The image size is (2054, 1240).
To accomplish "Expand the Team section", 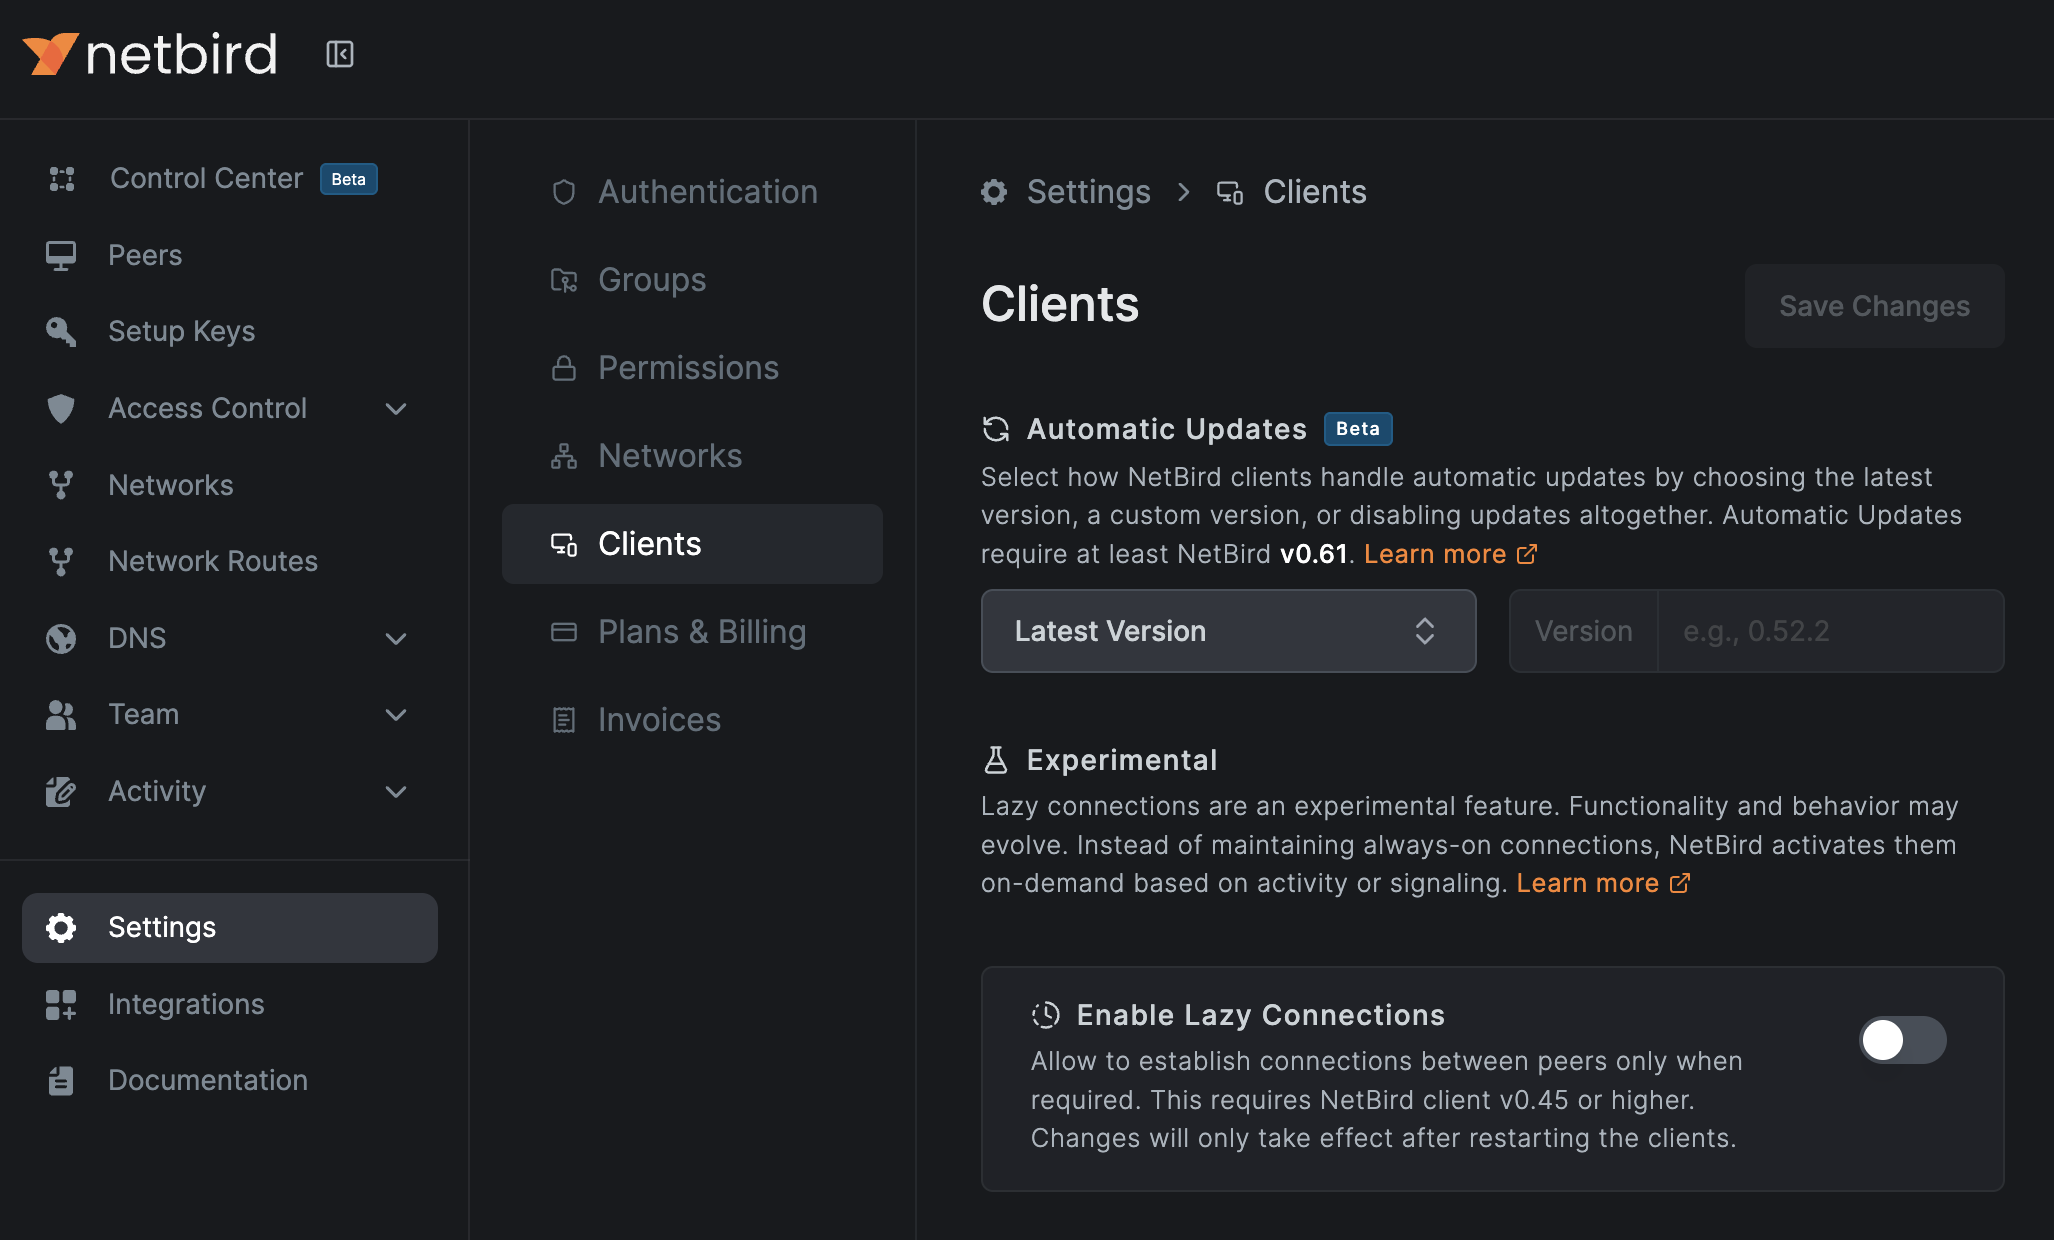I will tap(396, 715).
